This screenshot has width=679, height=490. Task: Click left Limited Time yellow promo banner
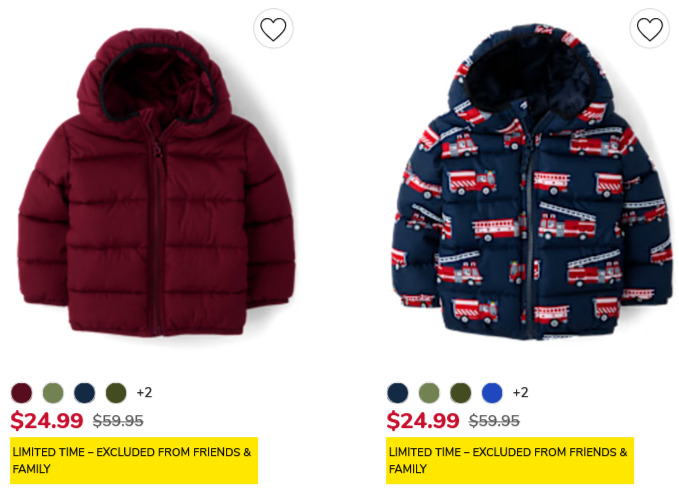(134, 460)
